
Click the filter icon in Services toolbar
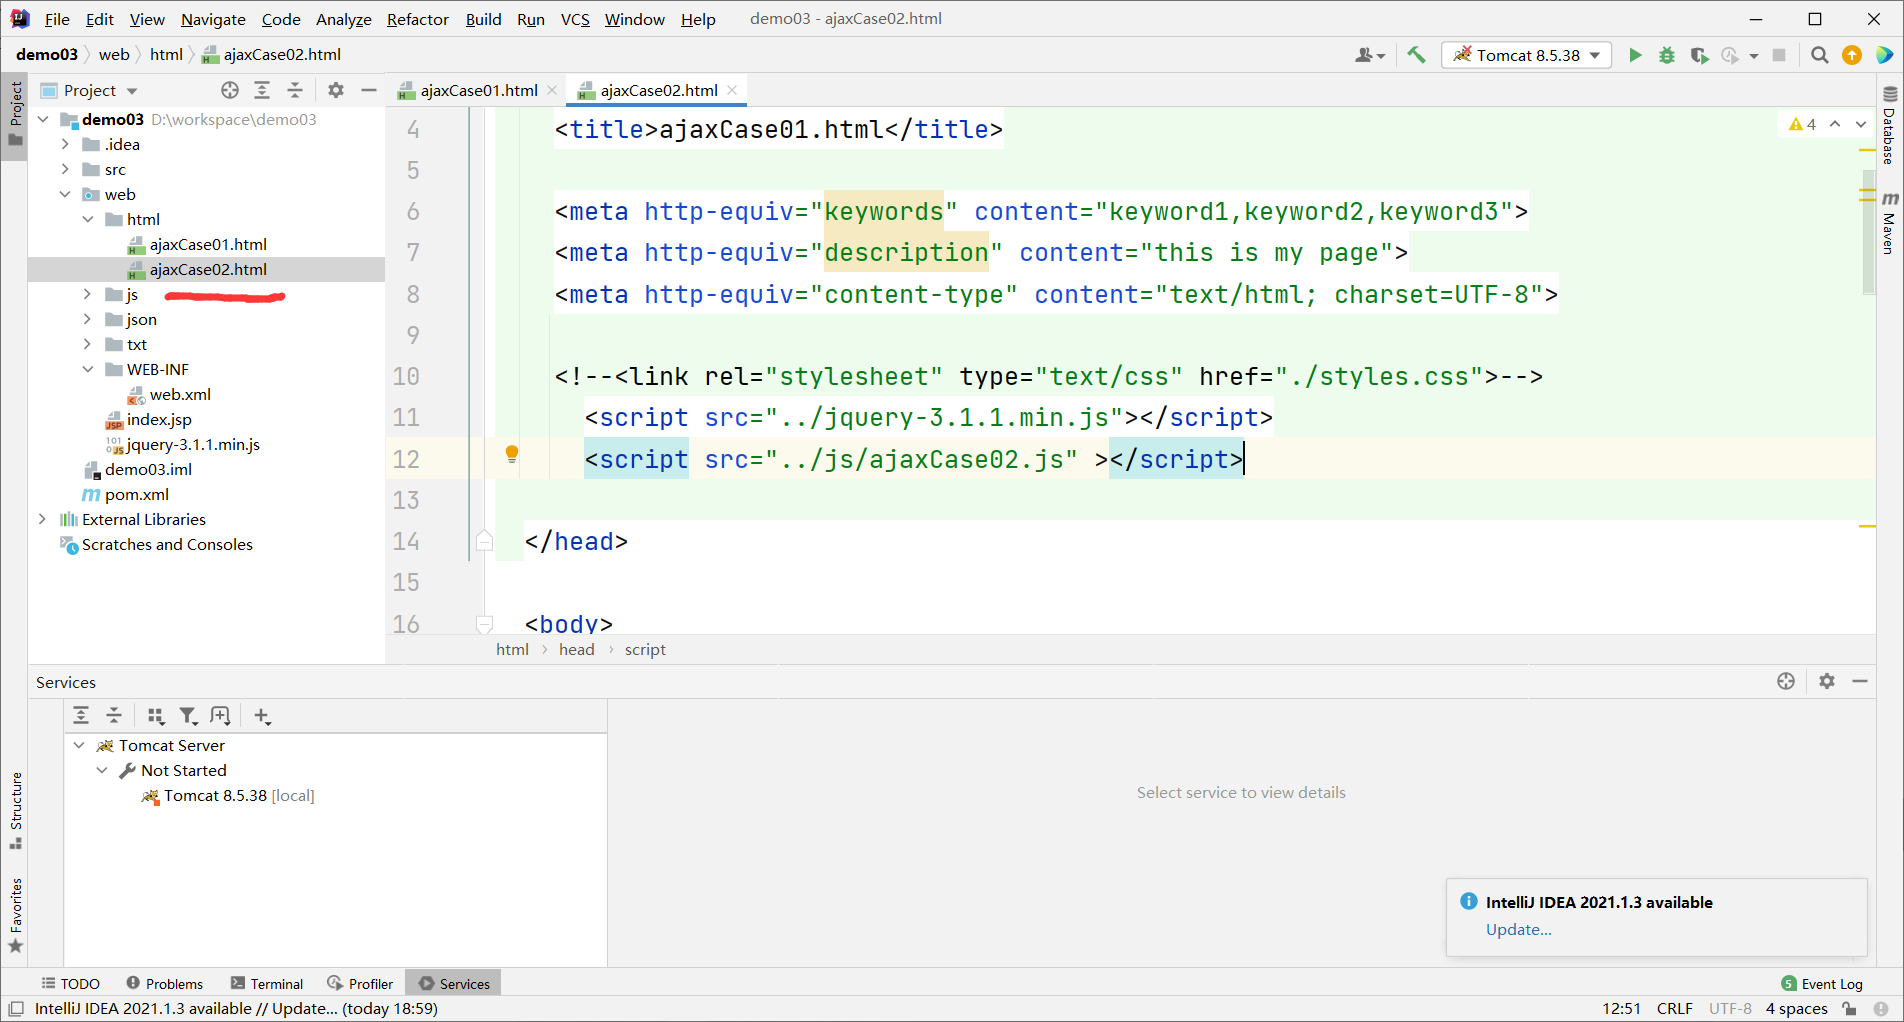[x=188, y=715]
